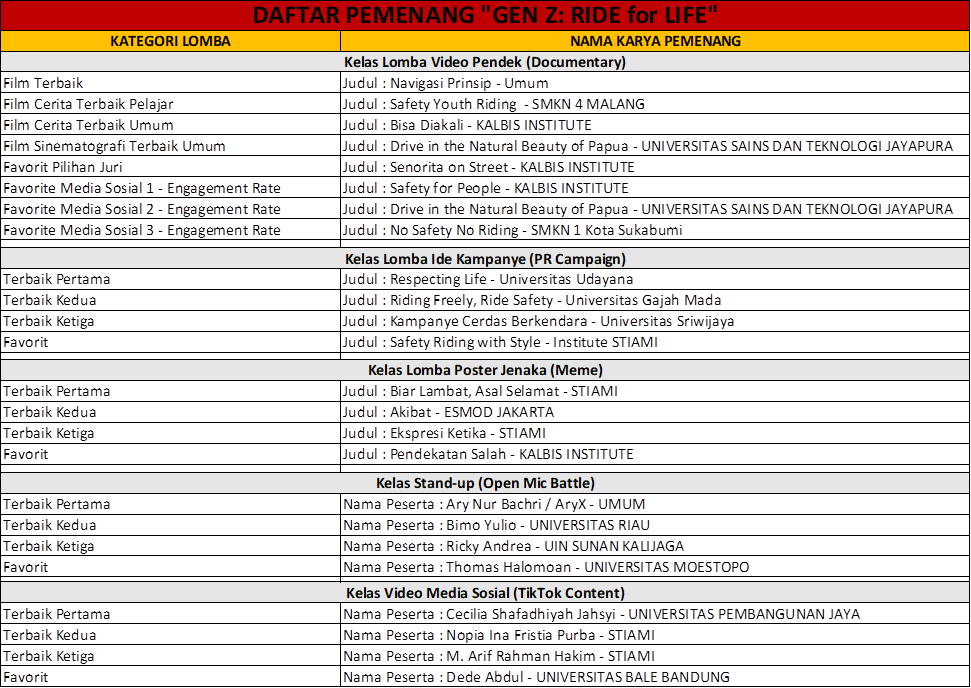971x688 pixels.
Task: Select Terbaik Ketiga in the PR Campaign section
Action: pos(170,321)
